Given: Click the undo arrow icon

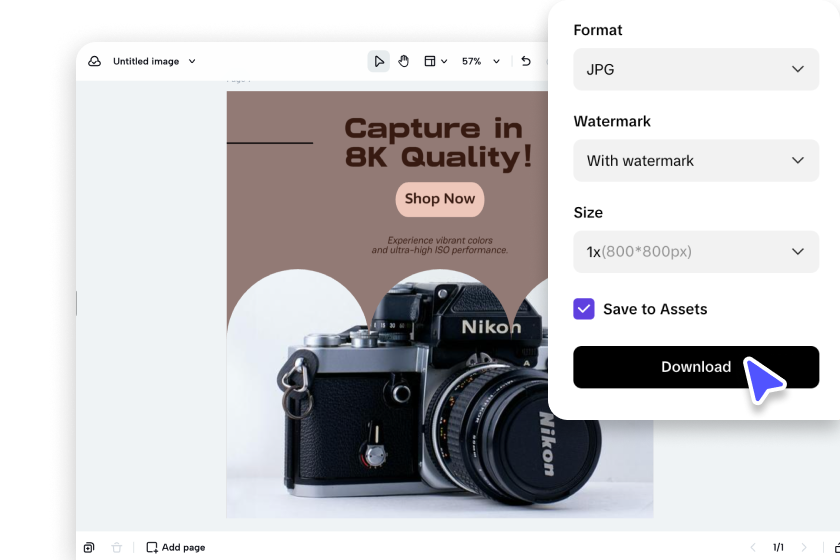Looking at the screenshot, I should click(x=526, y=61).
